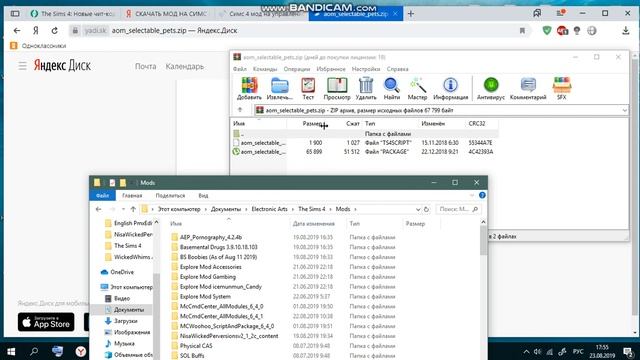Select the Explore Mod Gambling folder
The height and width of the screenshot is (360, 640).
(x=208, y=277)
